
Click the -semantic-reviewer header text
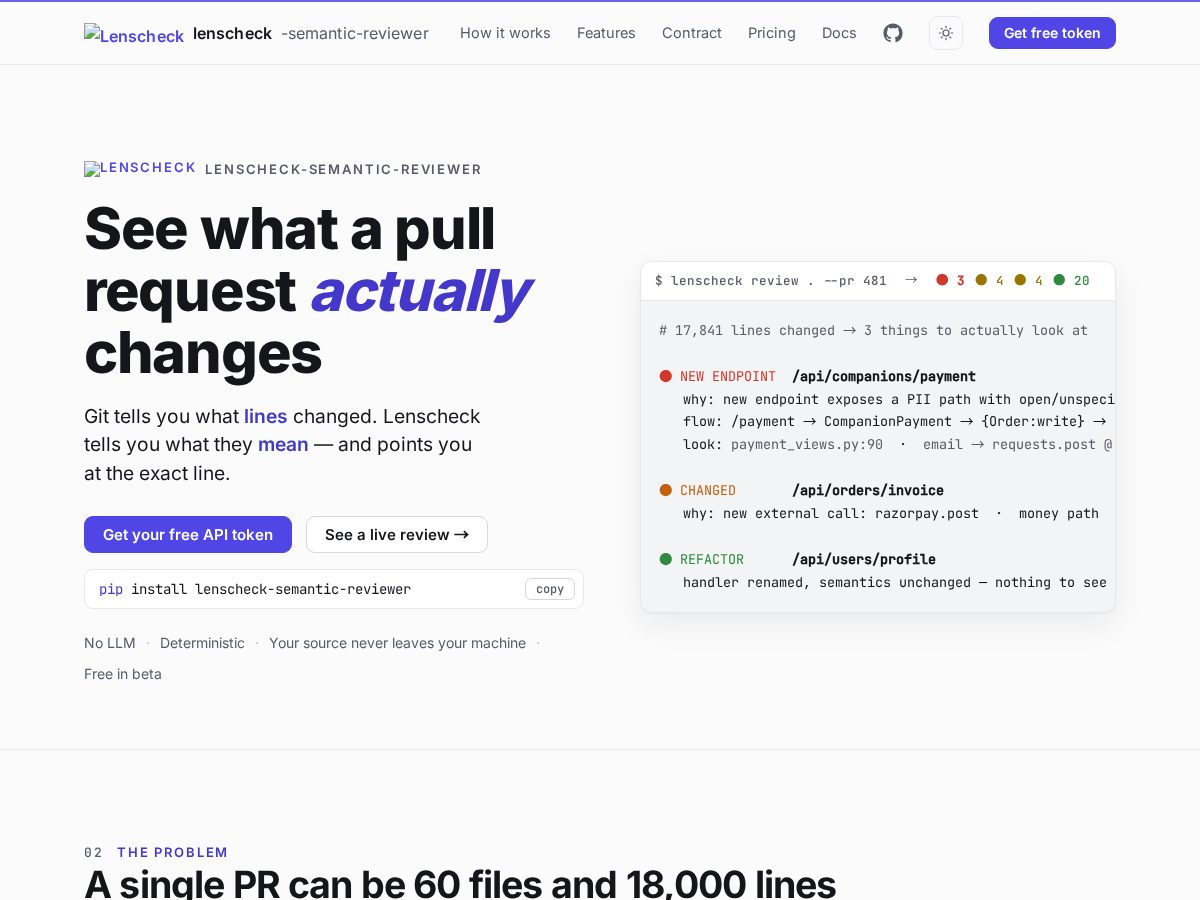pos(355,33)
